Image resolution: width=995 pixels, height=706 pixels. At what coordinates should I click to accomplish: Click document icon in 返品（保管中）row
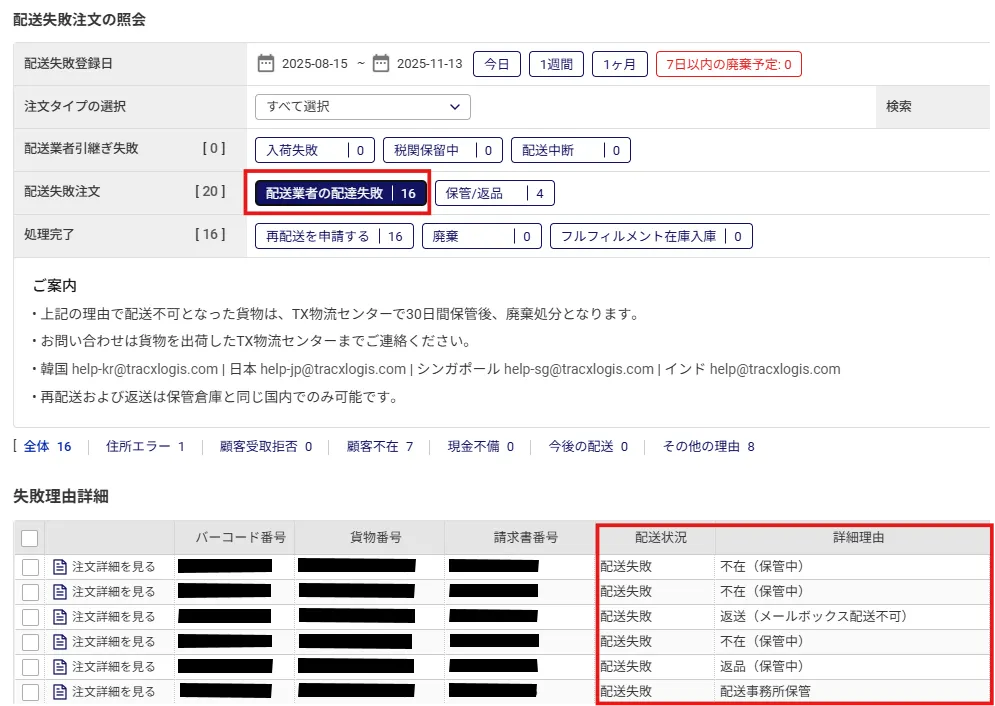[x=60, y=666]
